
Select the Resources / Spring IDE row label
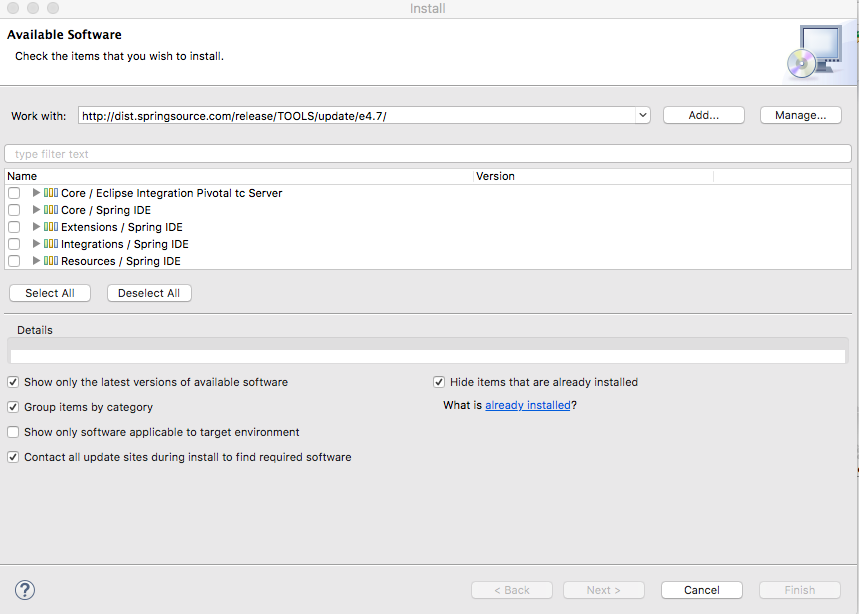point(121,261)
